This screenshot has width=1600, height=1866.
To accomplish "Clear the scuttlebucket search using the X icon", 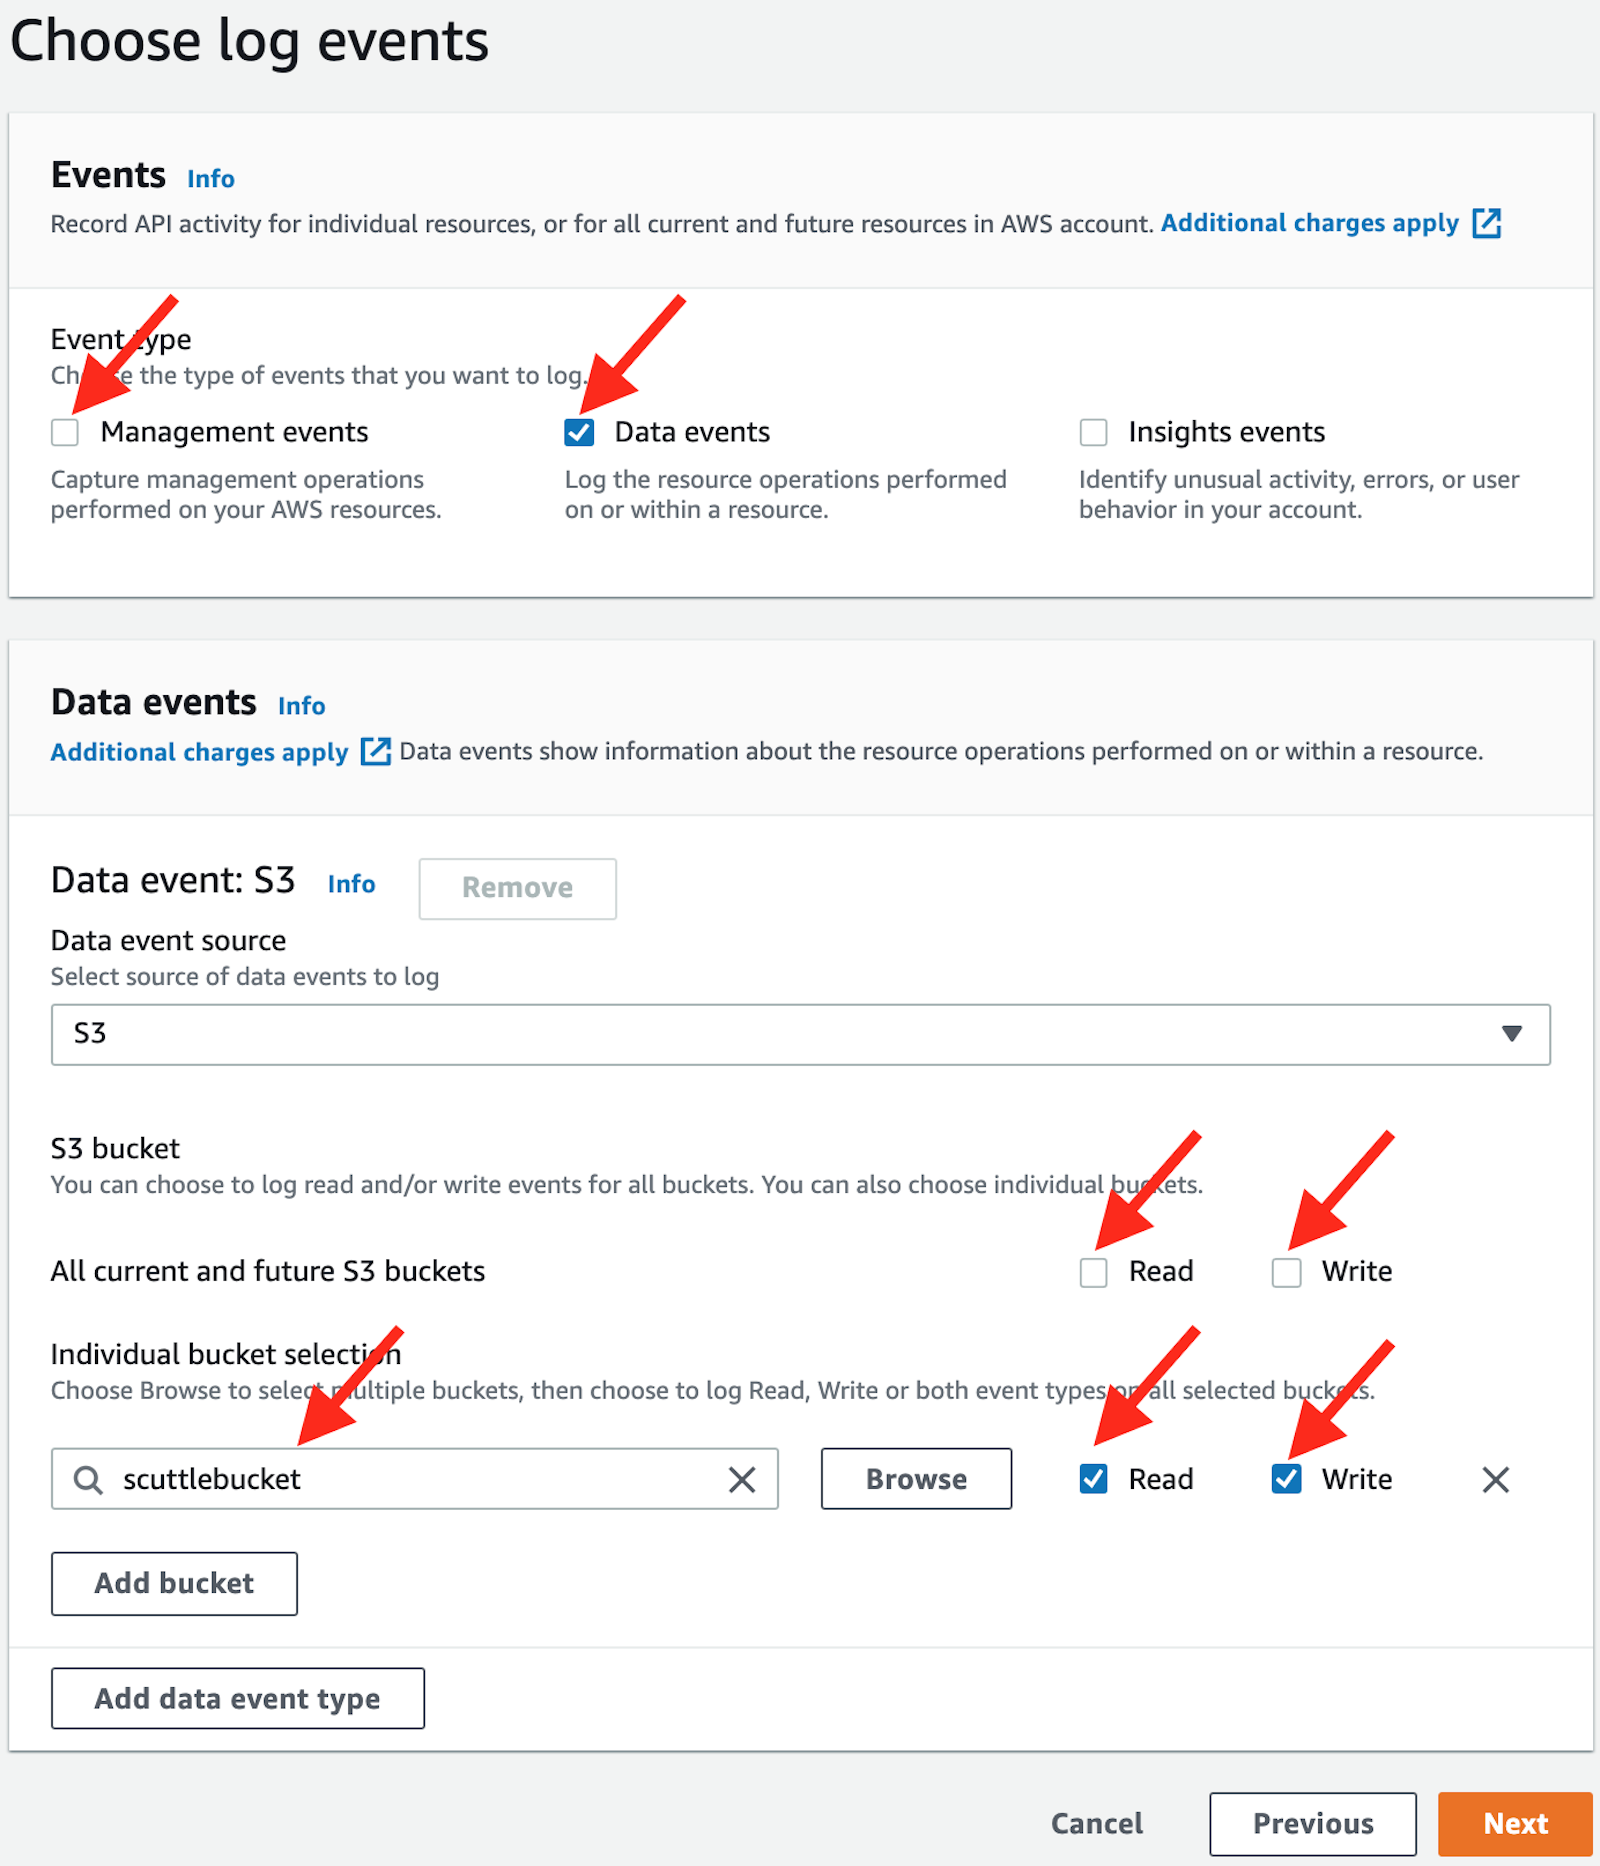I will pyautogui.click(x=742, y=1479).
